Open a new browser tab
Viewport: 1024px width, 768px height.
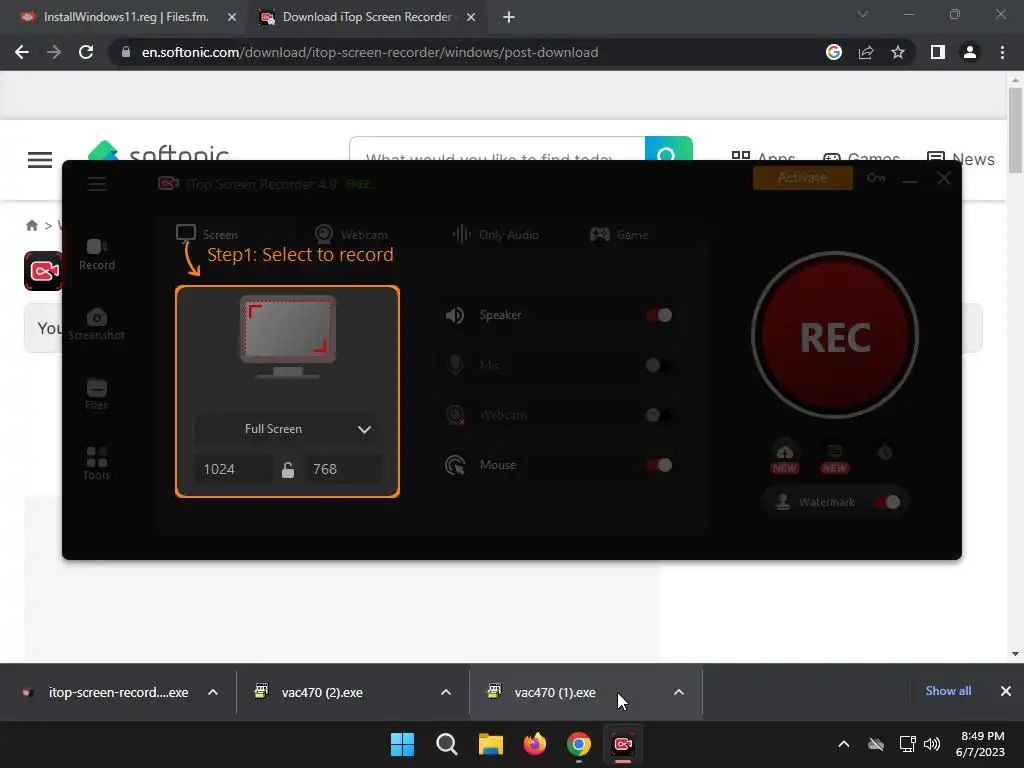pyautogui.click(x=509, y=17)
